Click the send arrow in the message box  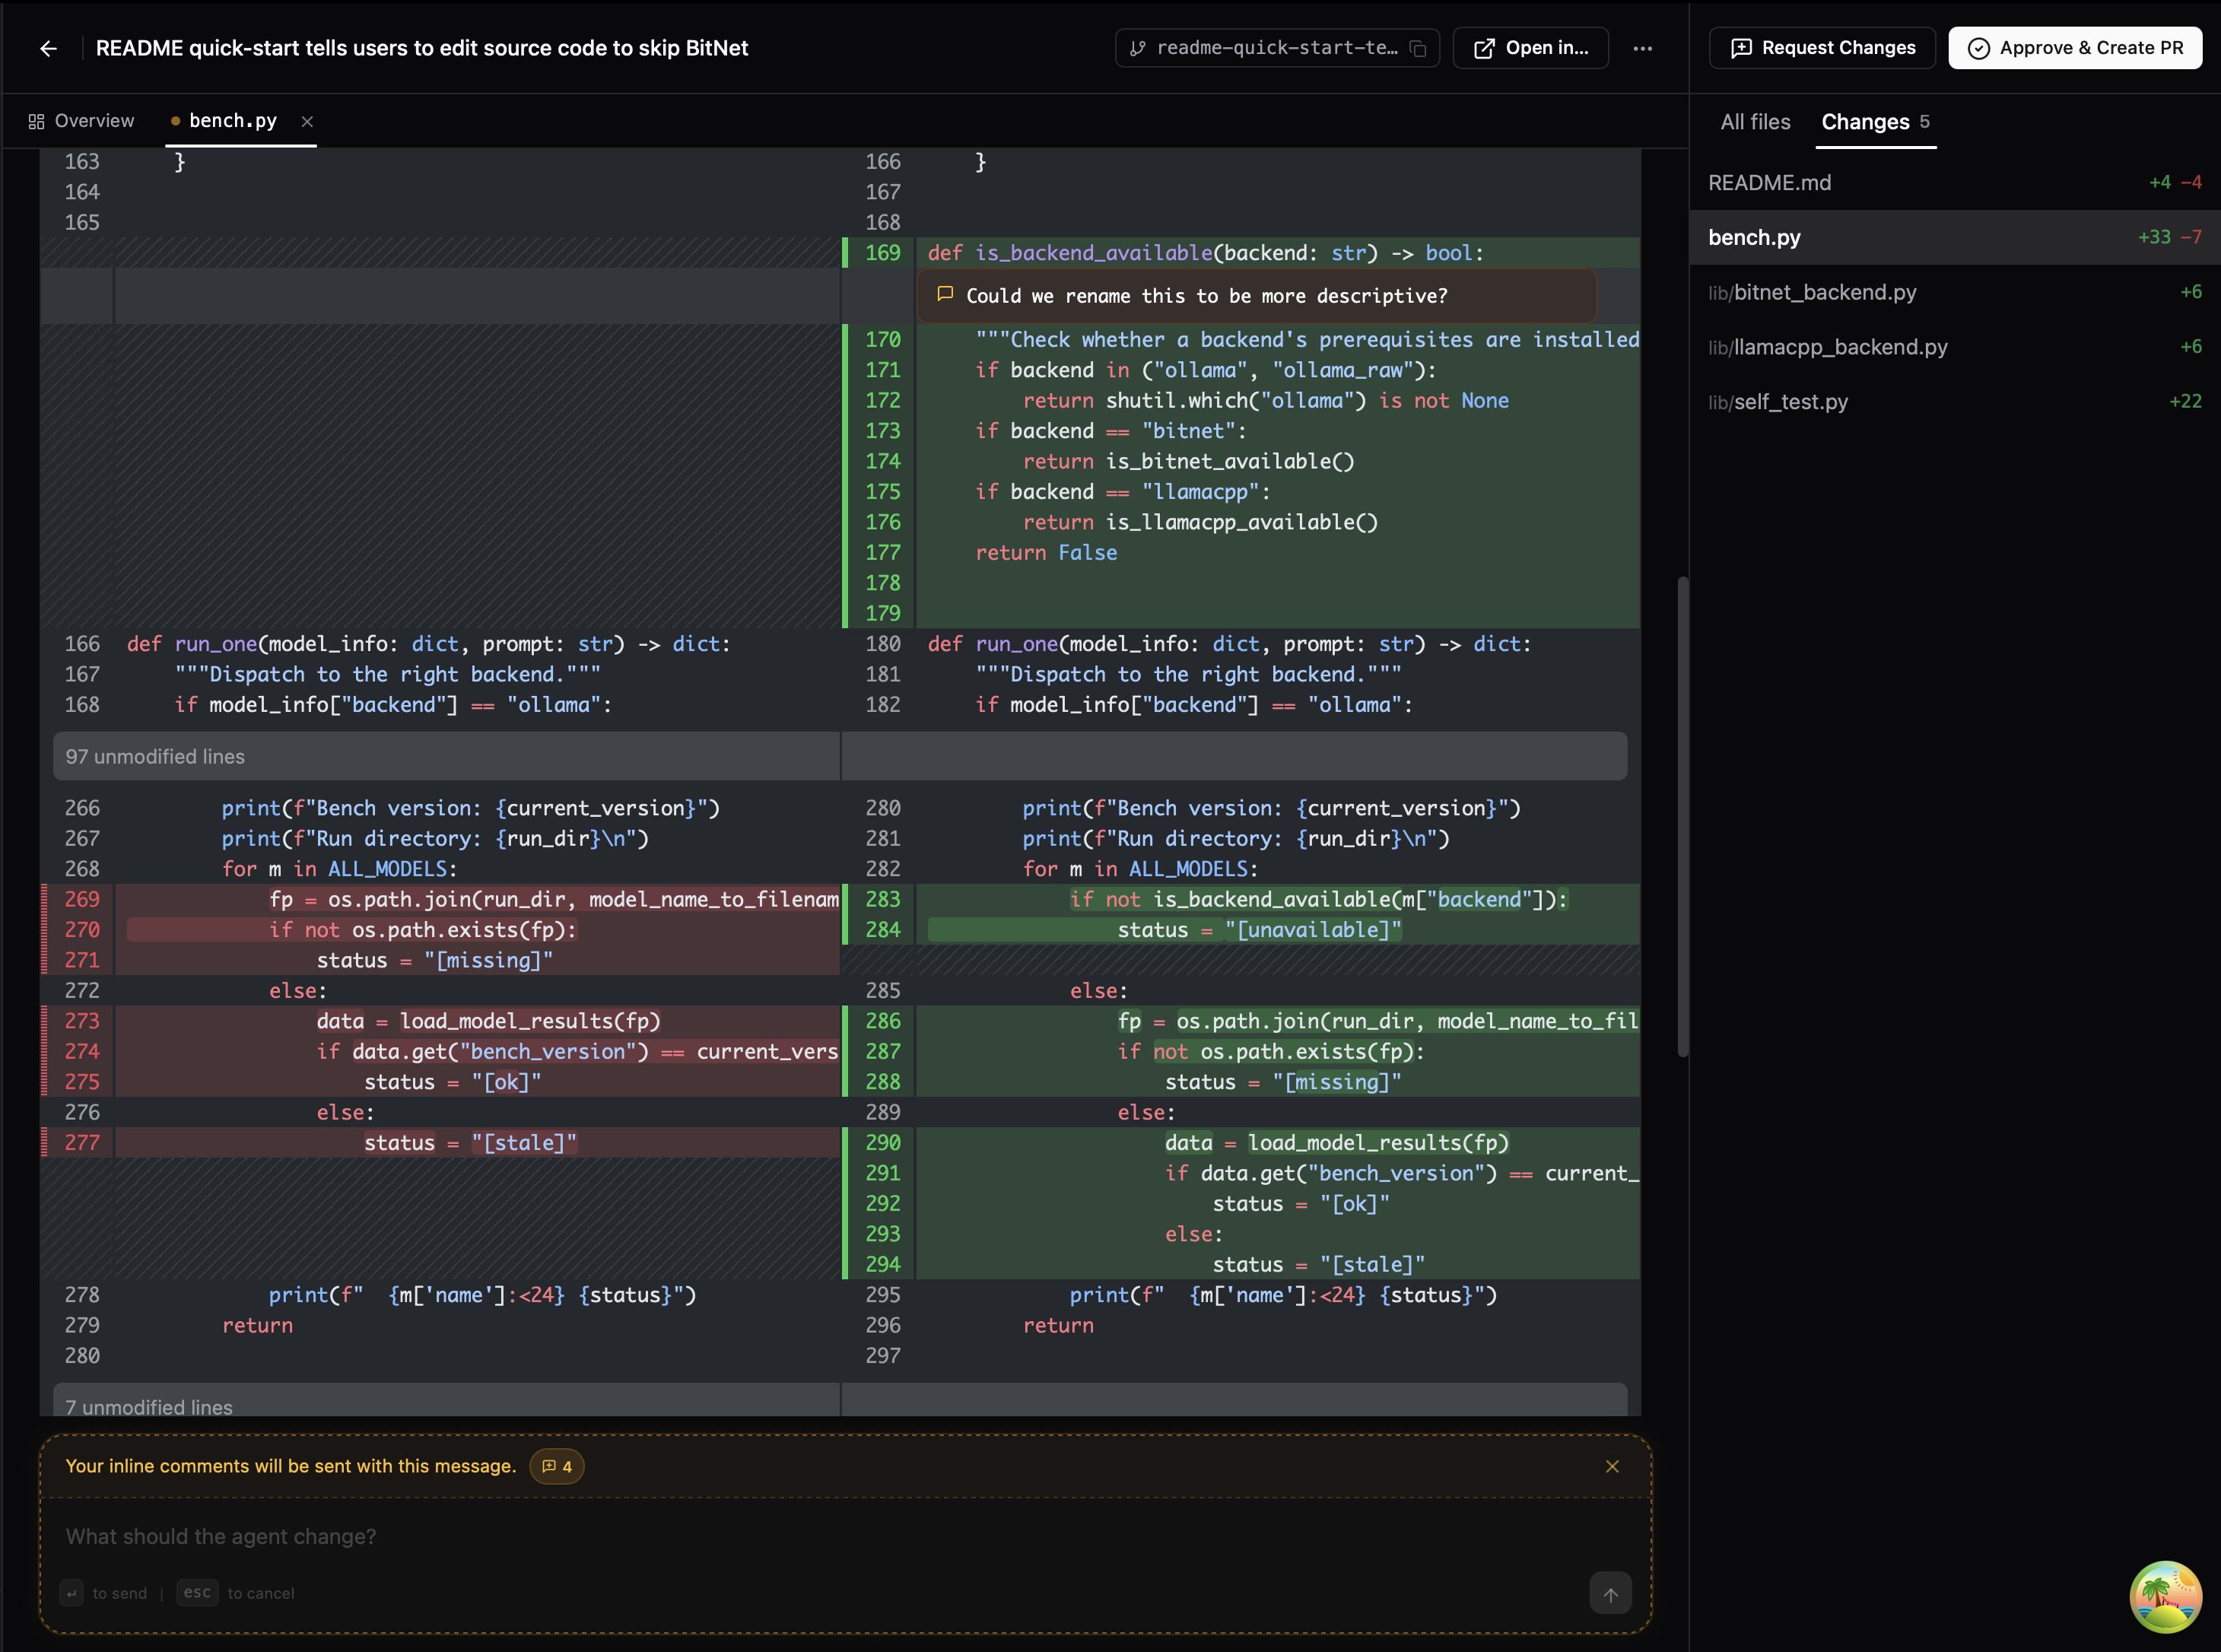(x=1610, y=1593)
